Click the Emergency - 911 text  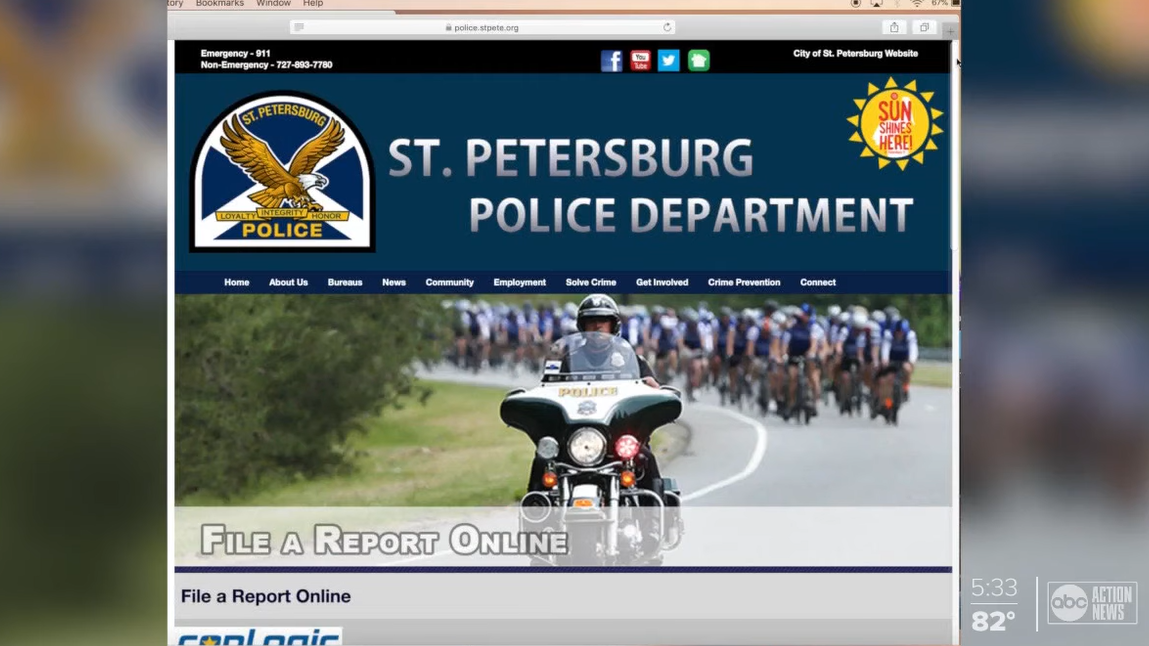(x=235, y=53)
